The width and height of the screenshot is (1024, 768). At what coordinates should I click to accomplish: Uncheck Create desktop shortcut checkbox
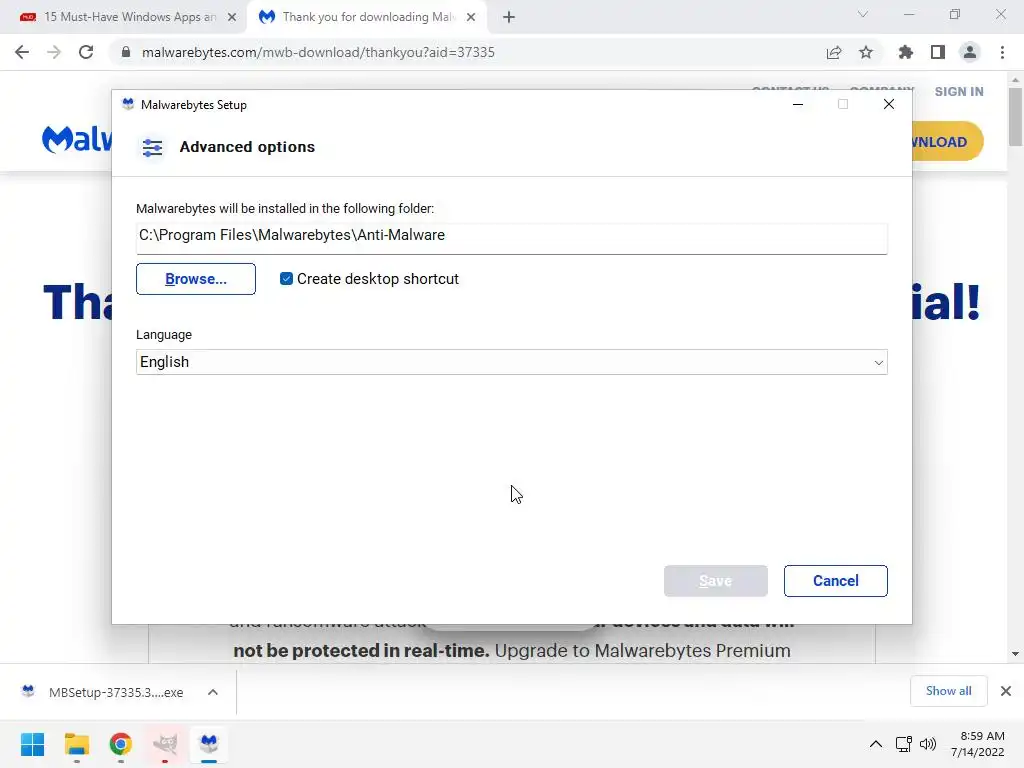[x=286, y=279]
